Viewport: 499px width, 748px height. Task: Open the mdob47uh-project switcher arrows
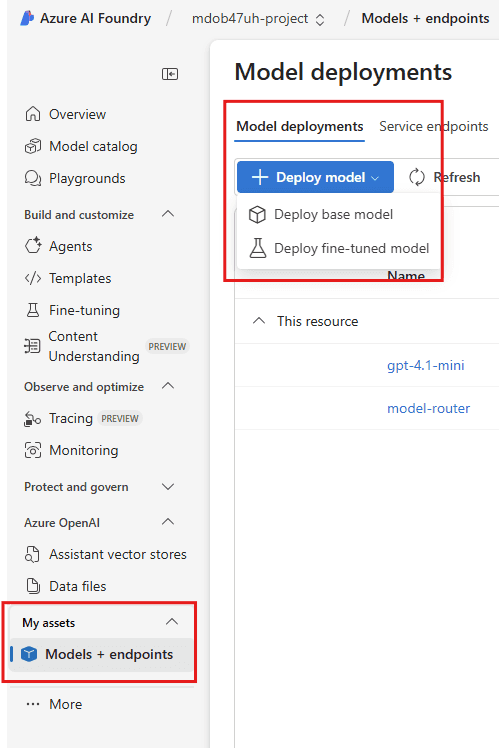click(x=320, y=20)
